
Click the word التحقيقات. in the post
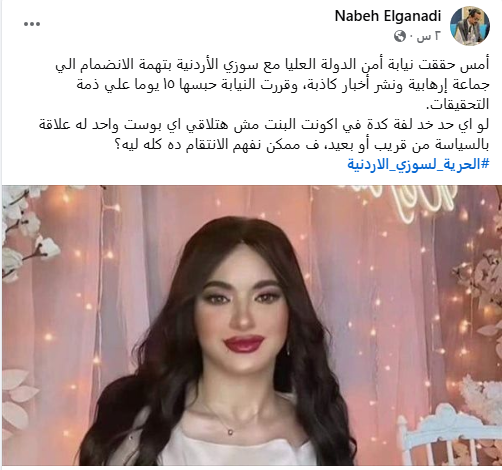[x=458, y=105]
